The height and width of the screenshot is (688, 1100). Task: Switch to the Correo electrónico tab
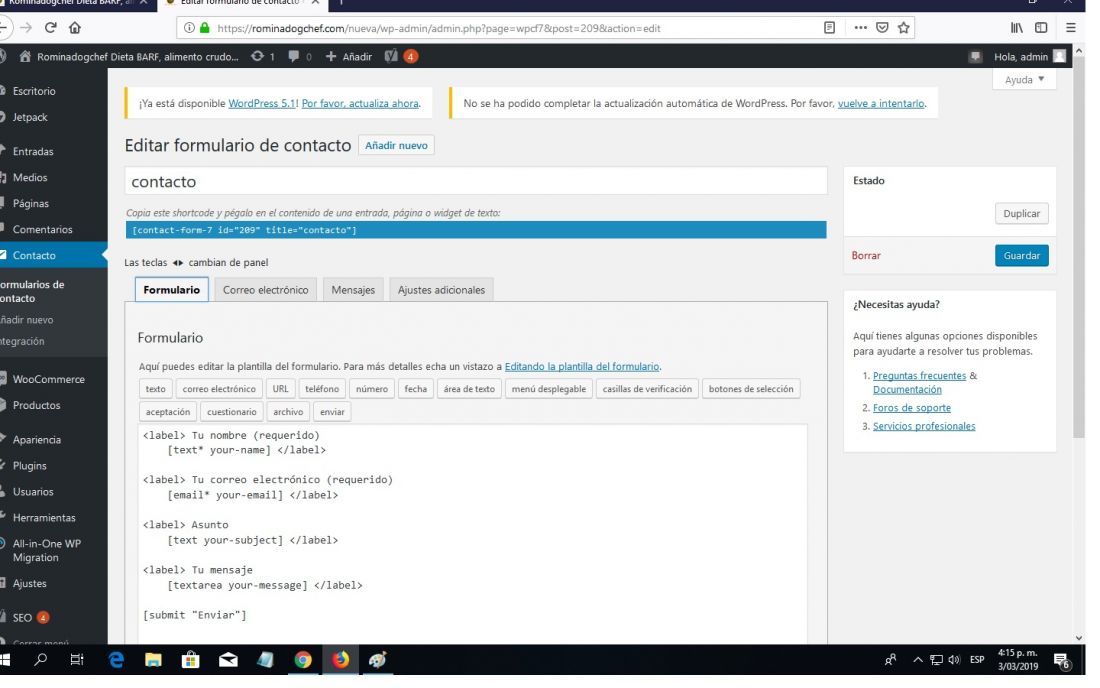point(265,290)
